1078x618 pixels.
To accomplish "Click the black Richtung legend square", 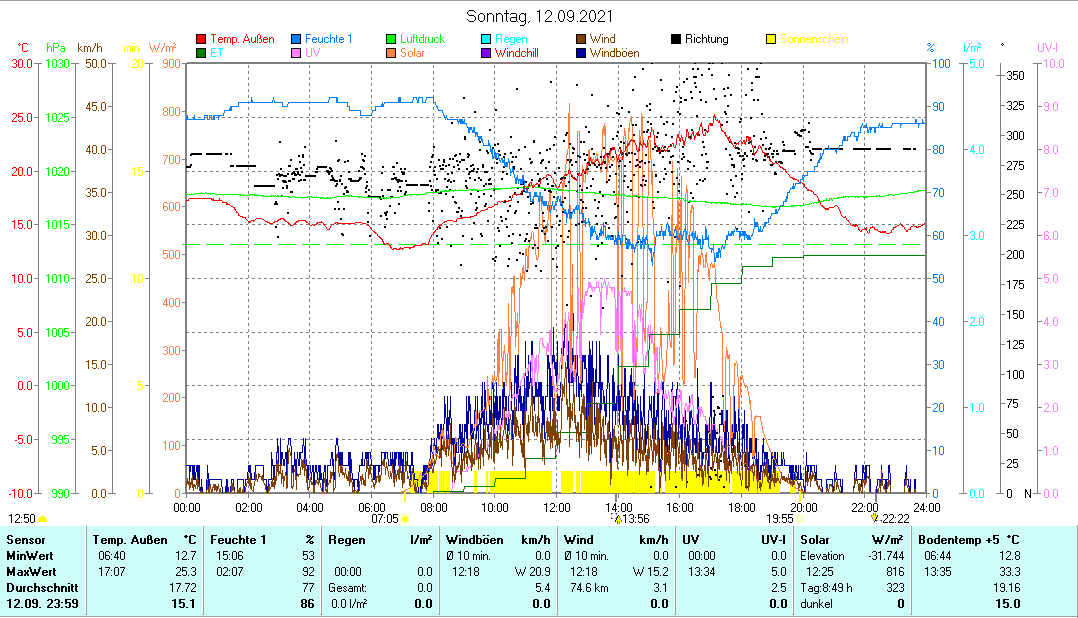I will [676, 40].
